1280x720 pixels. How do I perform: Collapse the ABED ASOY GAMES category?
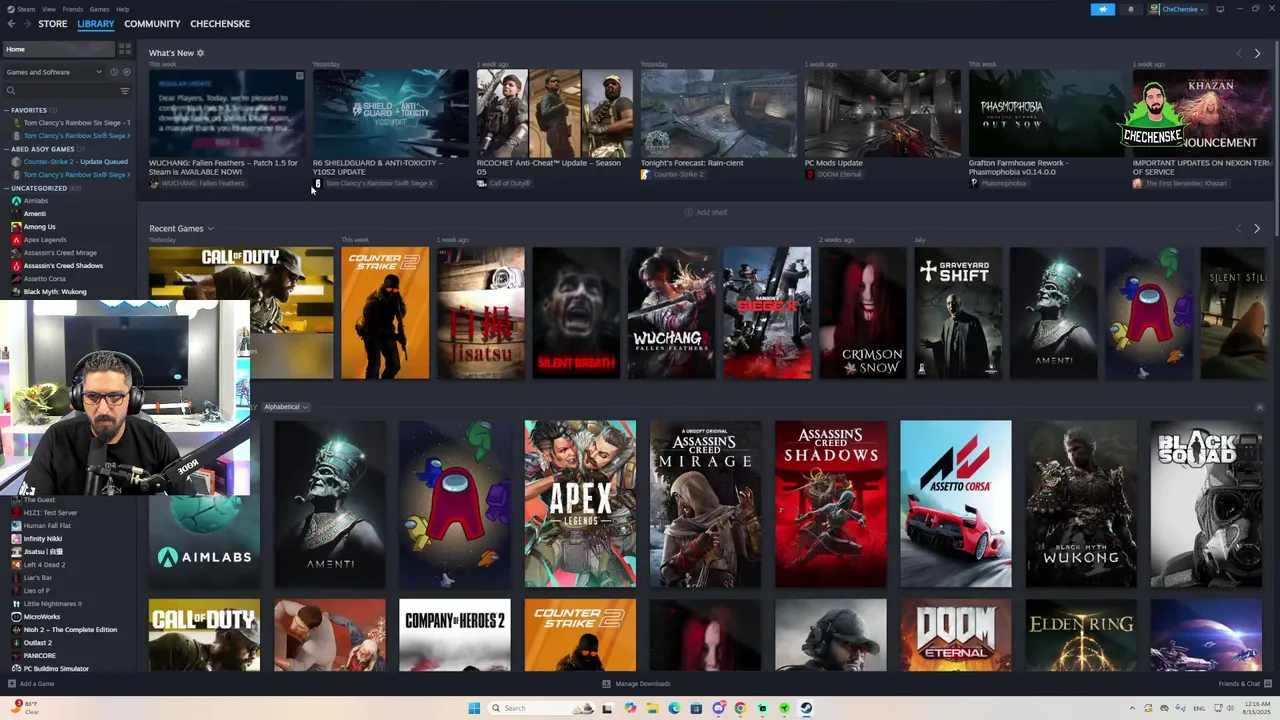pyautogui.click(x=42, y=149)
